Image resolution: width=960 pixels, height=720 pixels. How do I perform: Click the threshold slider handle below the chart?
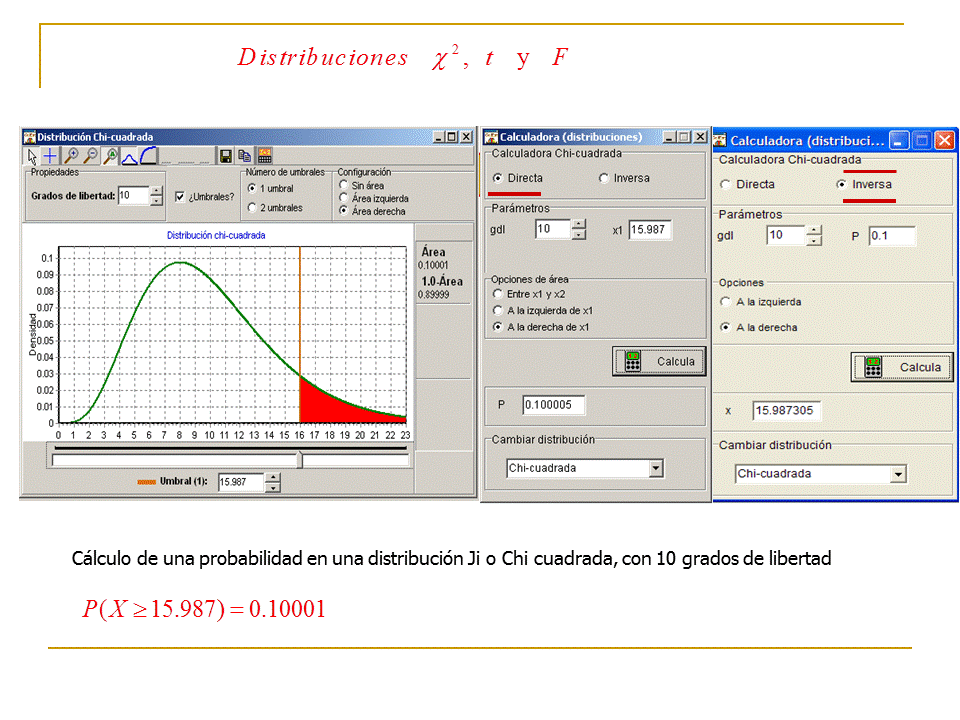coord(299,460)
